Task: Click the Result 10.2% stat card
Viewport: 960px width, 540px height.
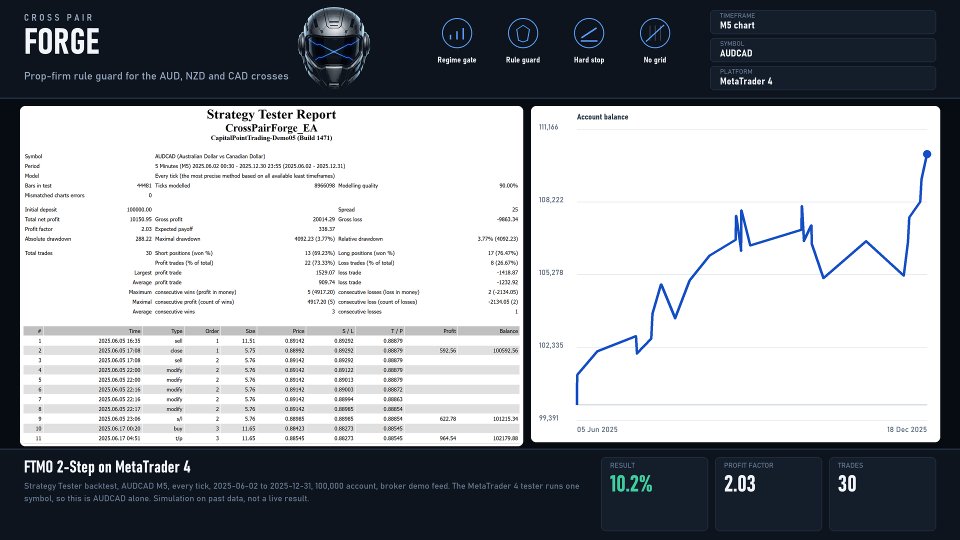Action: [x=654, y=493]
